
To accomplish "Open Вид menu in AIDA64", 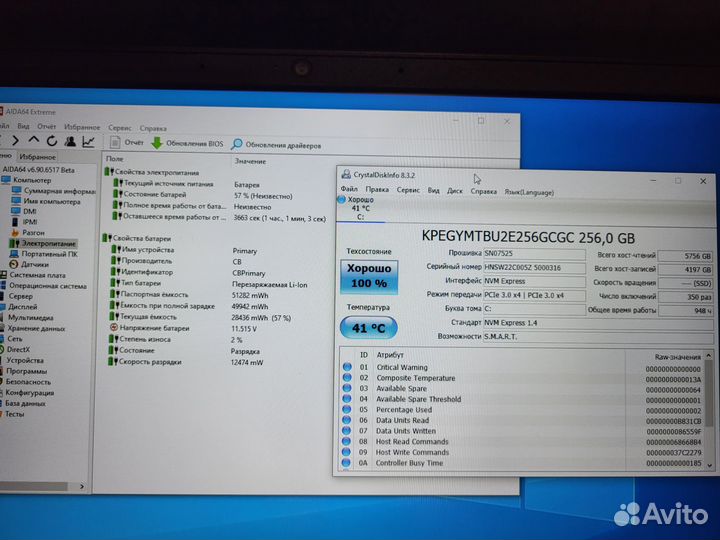I will 23,126.
